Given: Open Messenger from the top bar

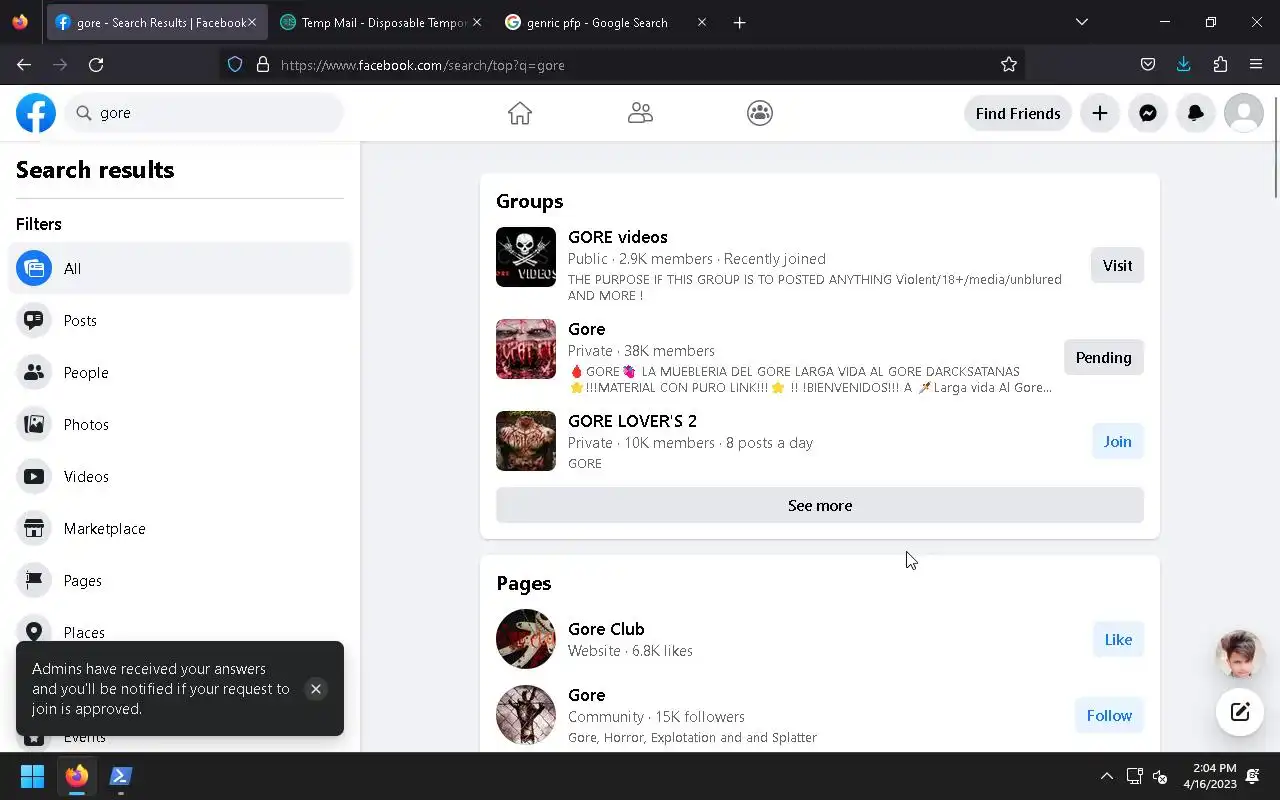Looking at the screenshot, I should [x=1148, y=113].
